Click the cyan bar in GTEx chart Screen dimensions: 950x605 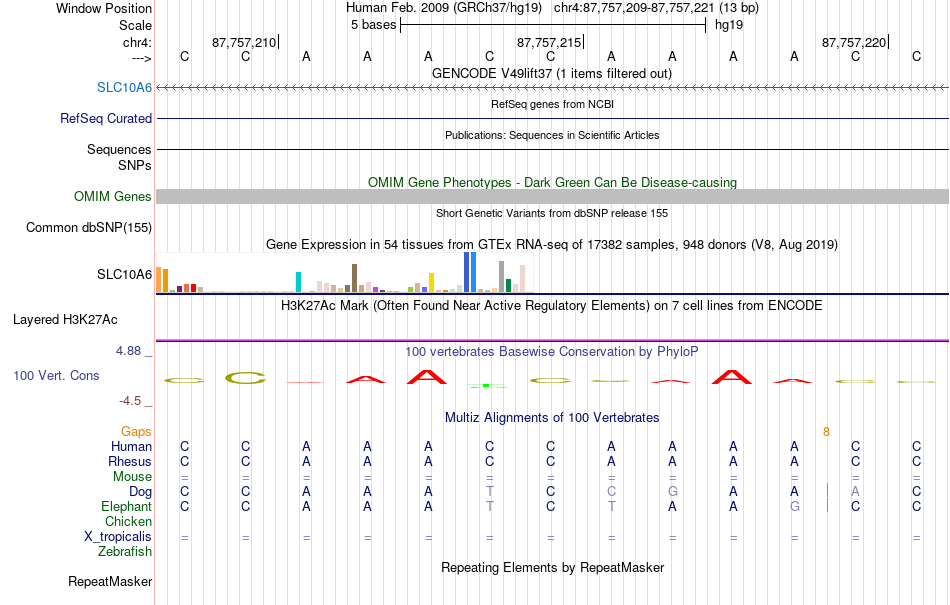(298, 282)
